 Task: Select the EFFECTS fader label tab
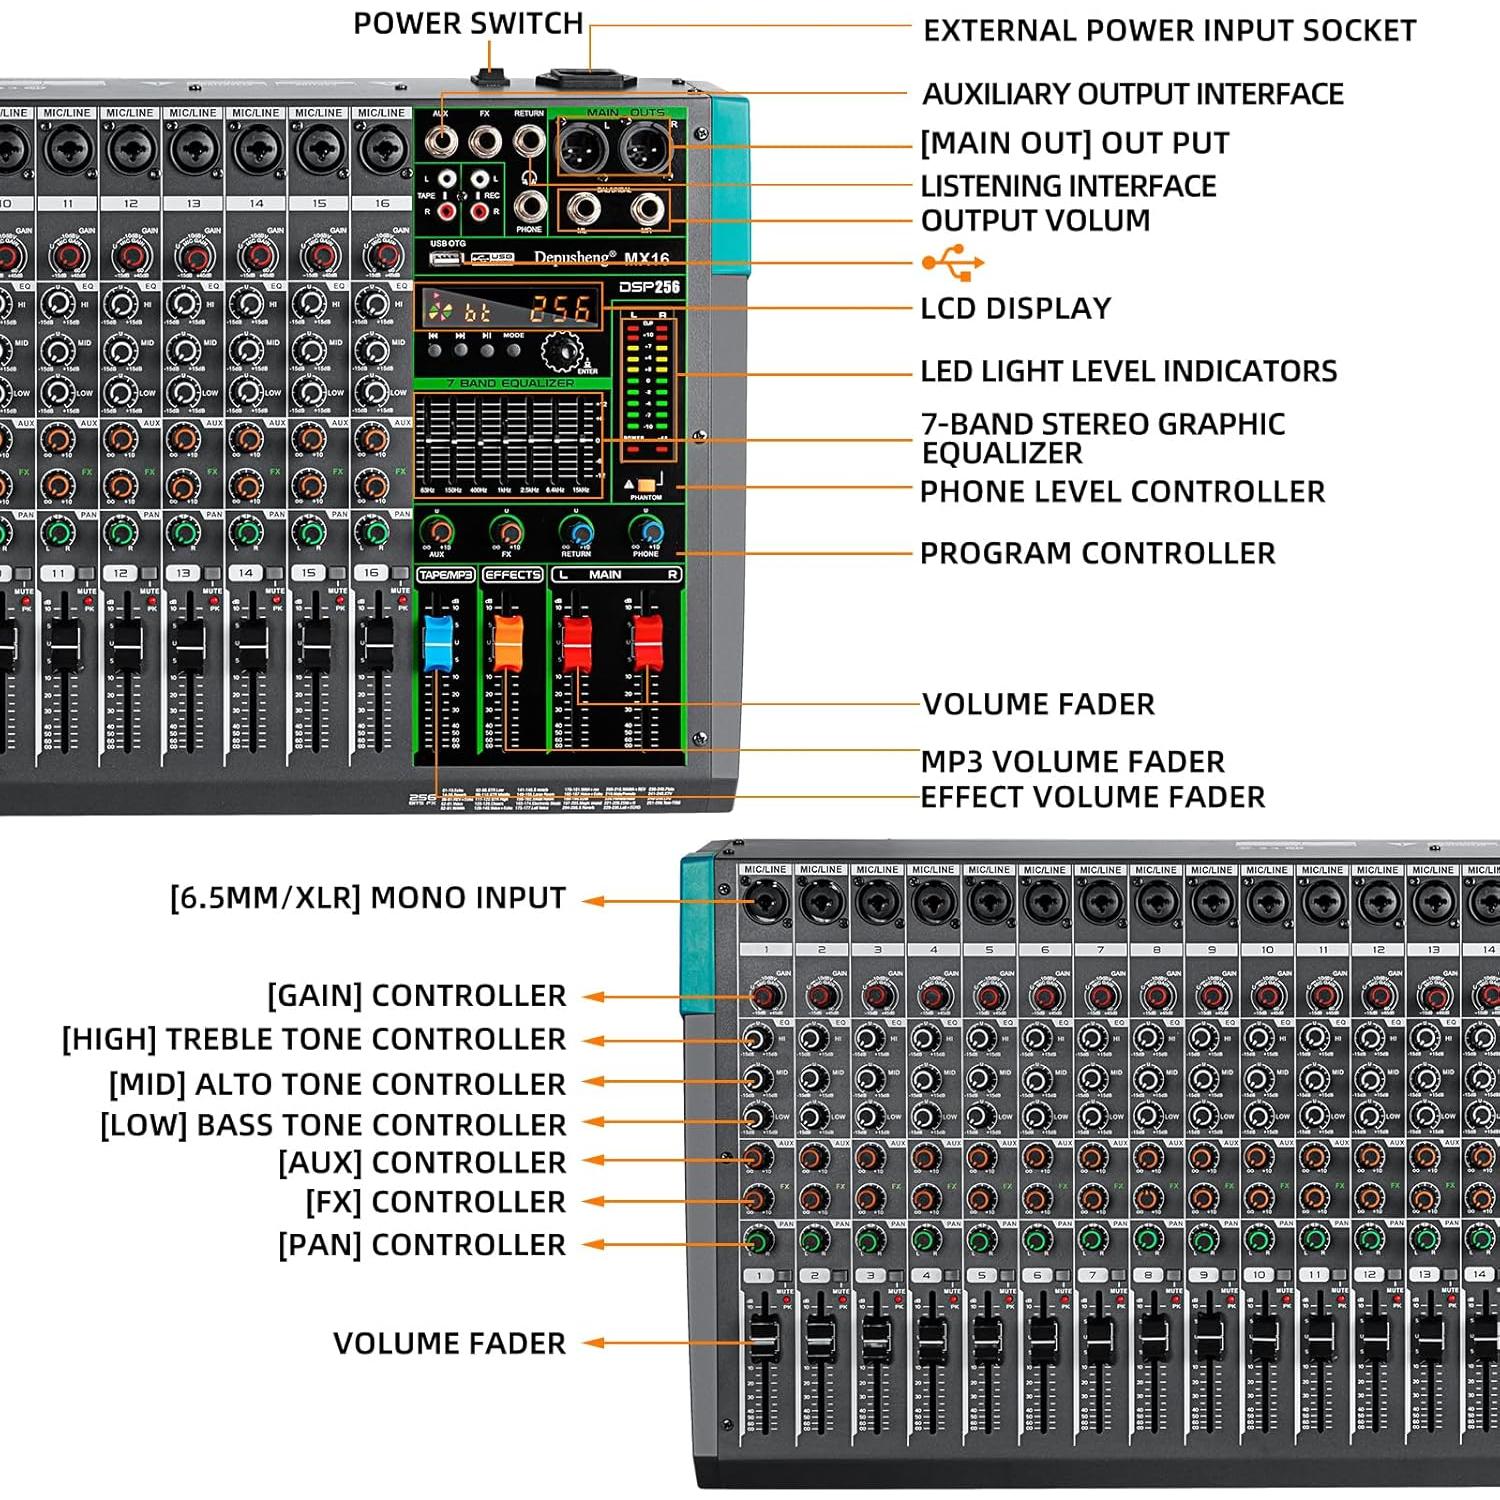512,575
